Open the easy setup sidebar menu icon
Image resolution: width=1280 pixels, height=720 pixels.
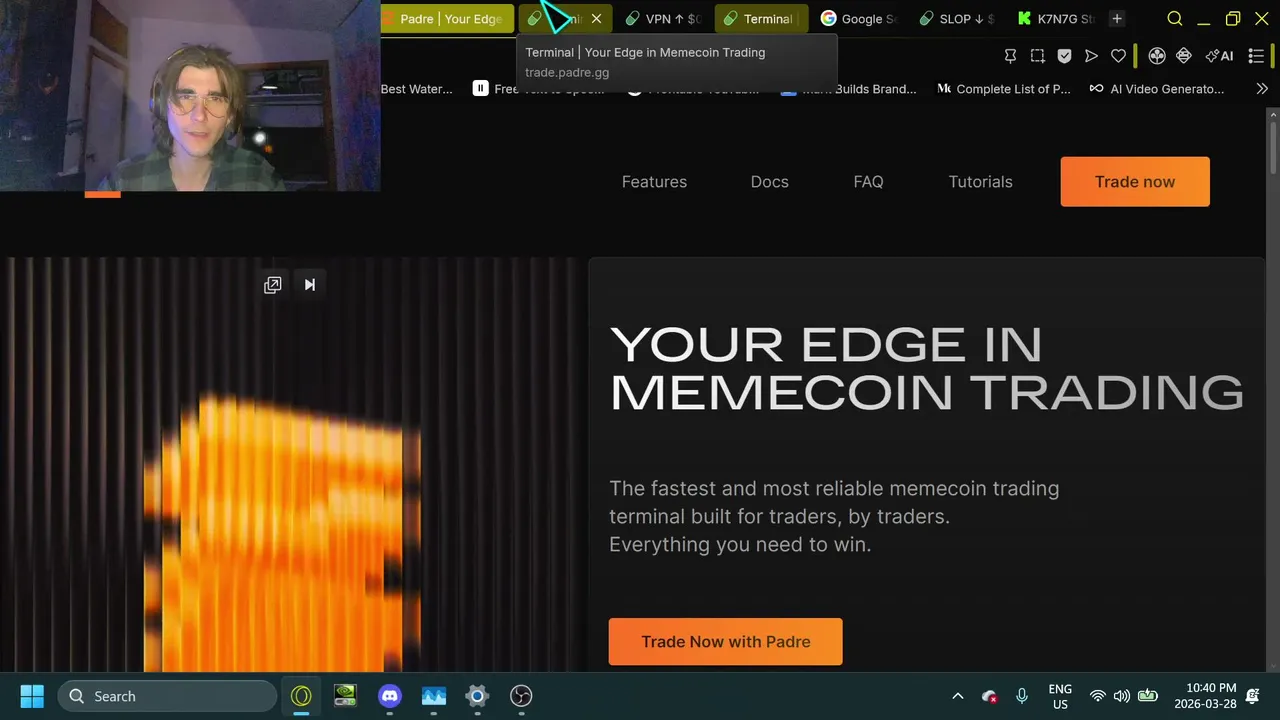point(1257,56)
